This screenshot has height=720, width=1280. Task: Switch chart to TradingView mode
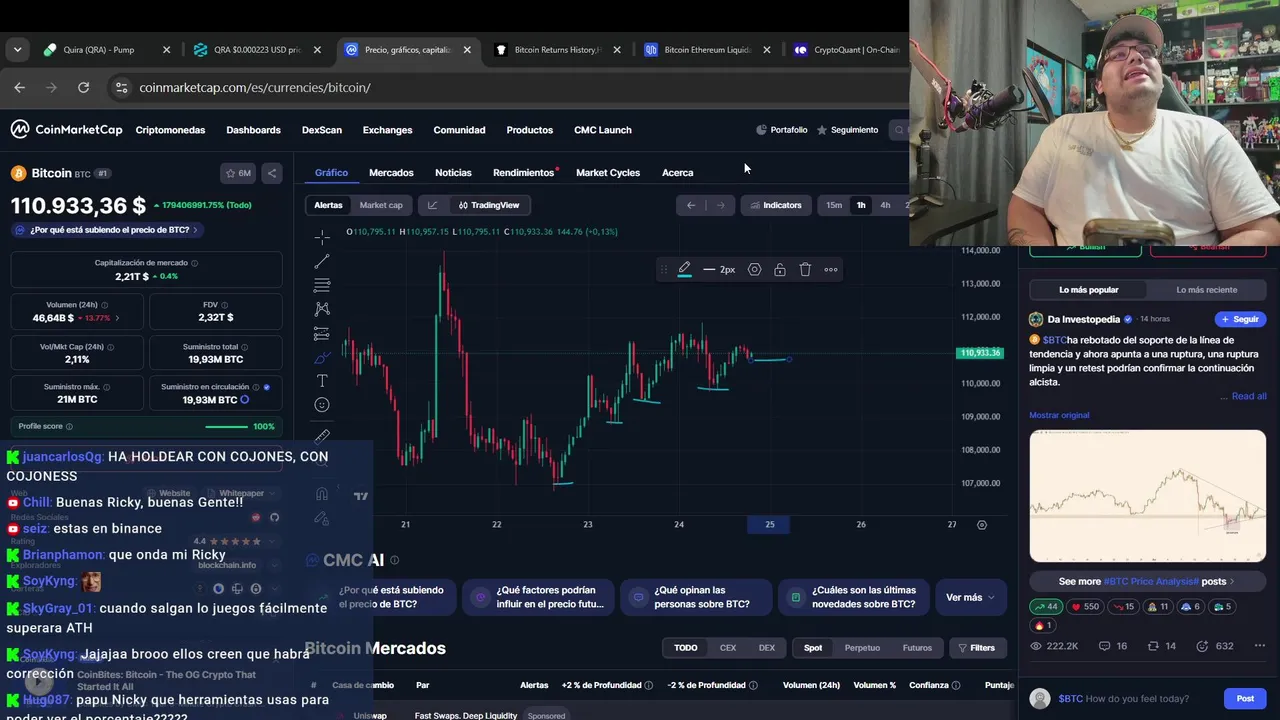(489, 205)
